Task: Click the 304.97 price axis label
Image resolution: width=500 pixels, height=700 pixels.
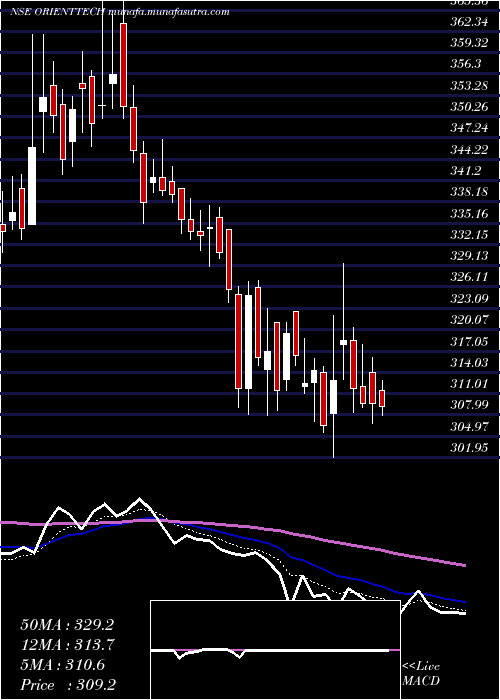Action: click(x=468, y=426)
